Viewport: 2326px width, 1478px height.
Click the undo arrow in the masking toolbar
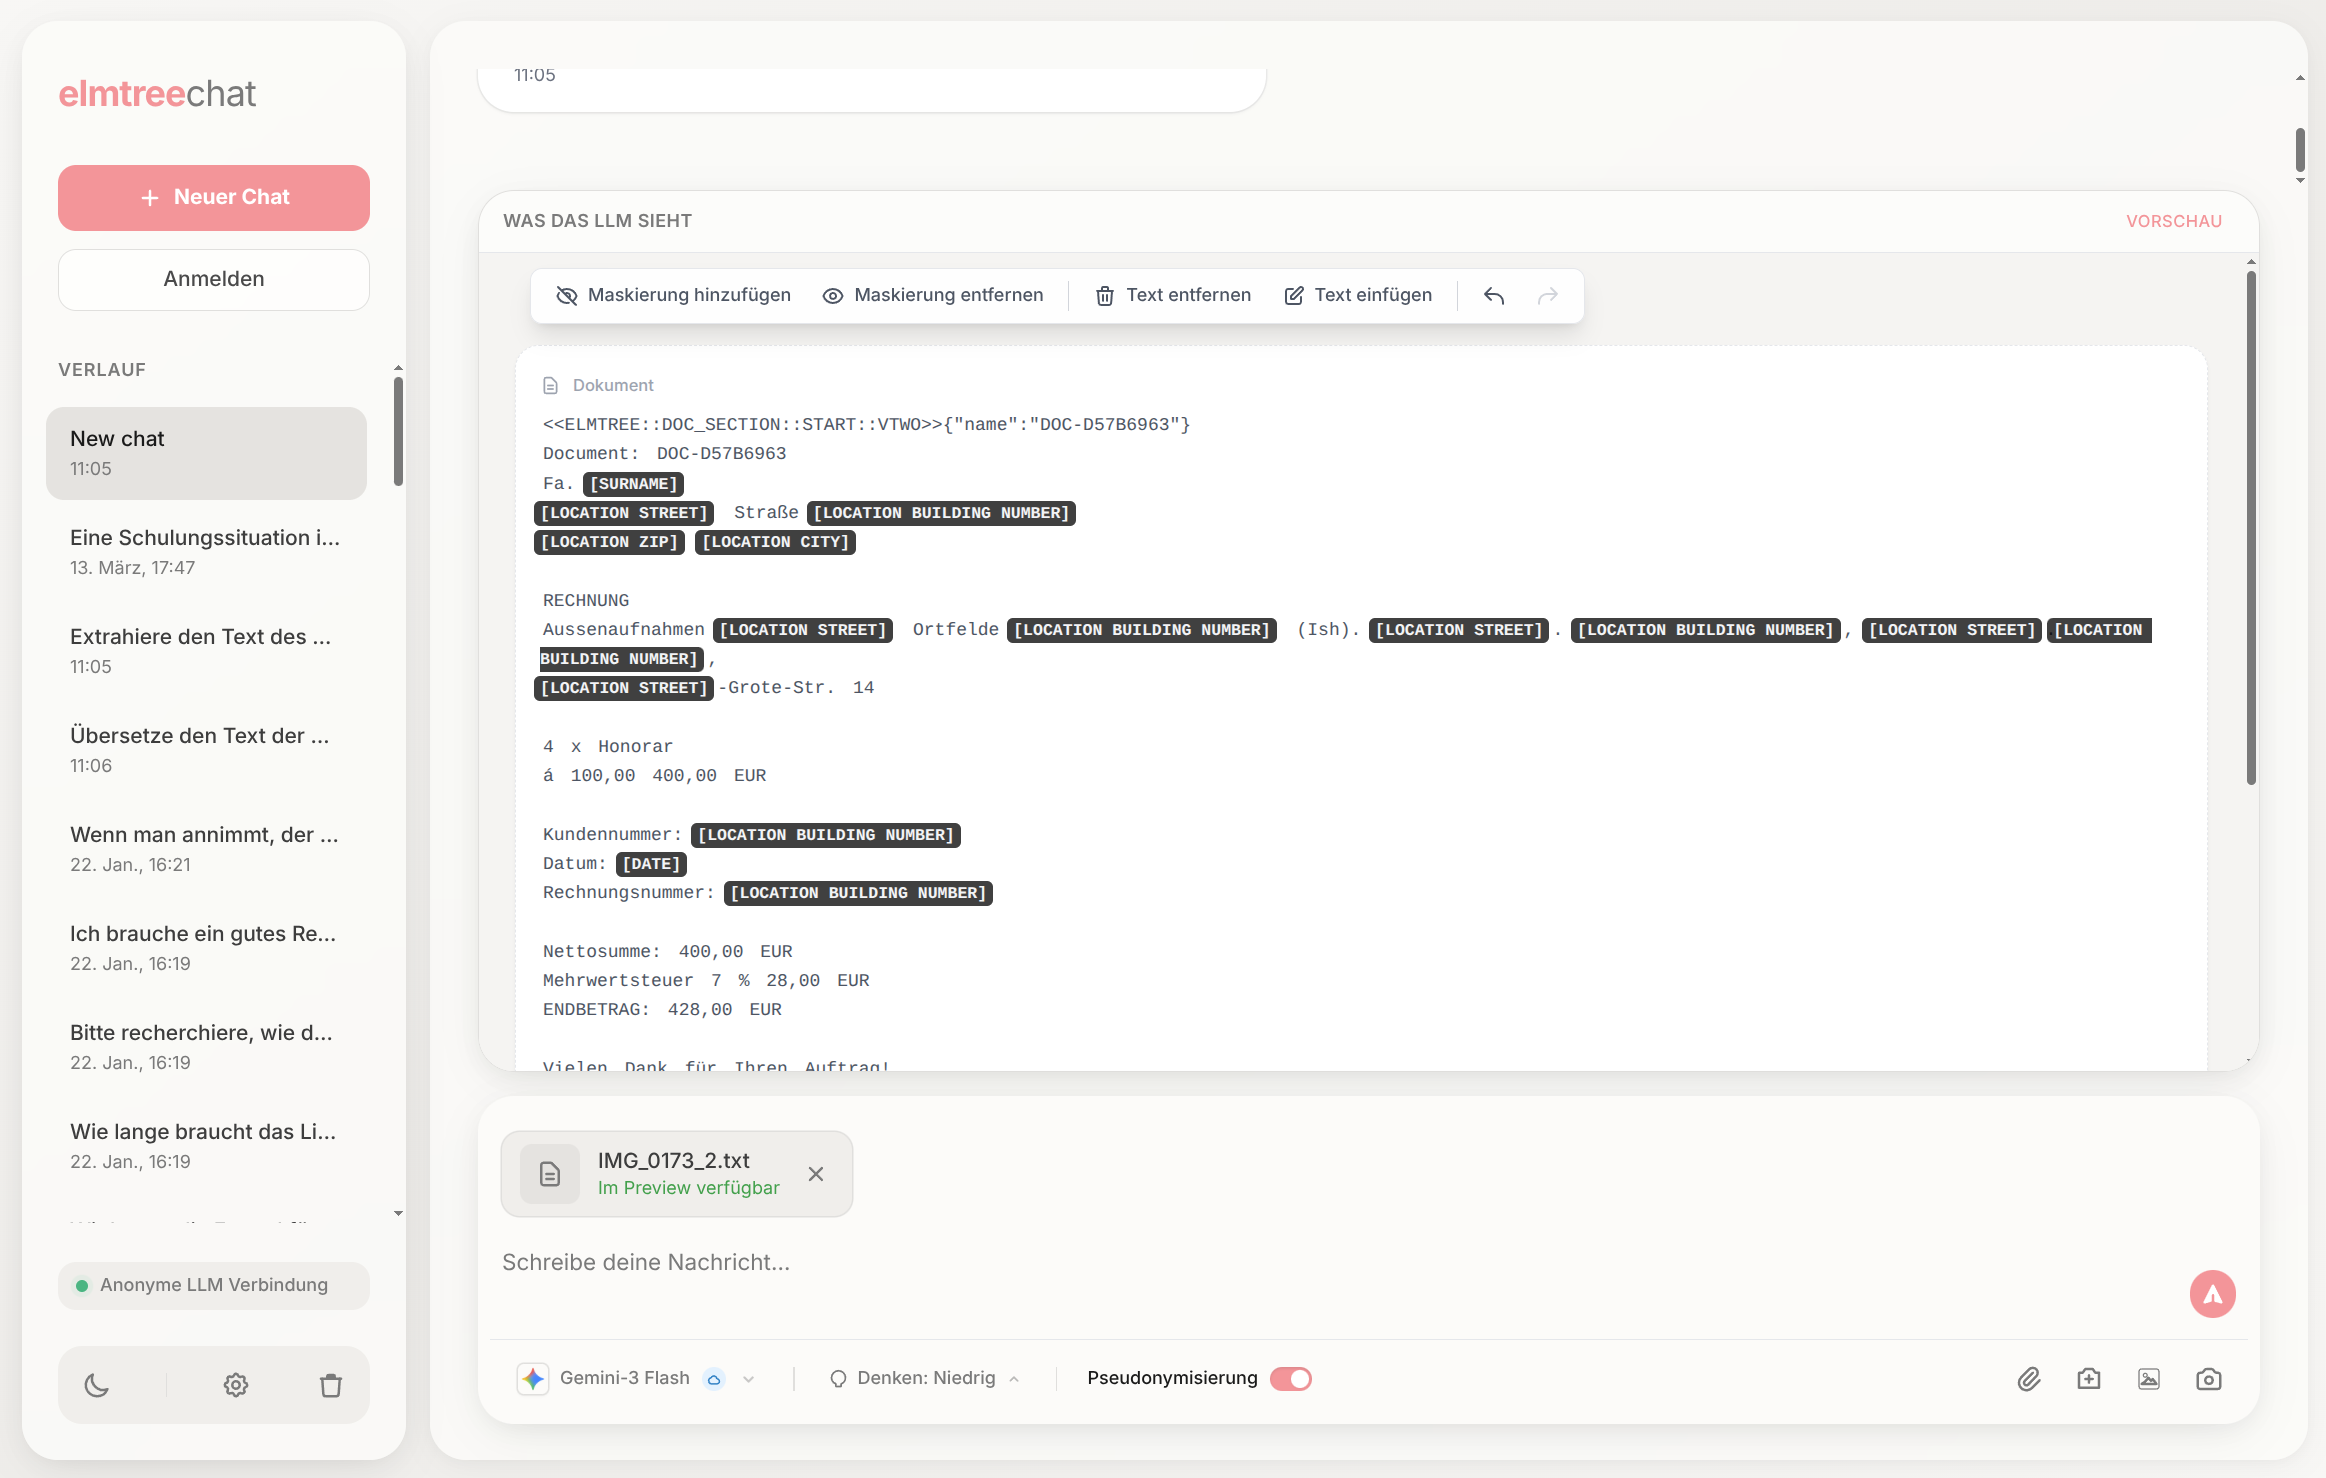tap(1494, 295)
